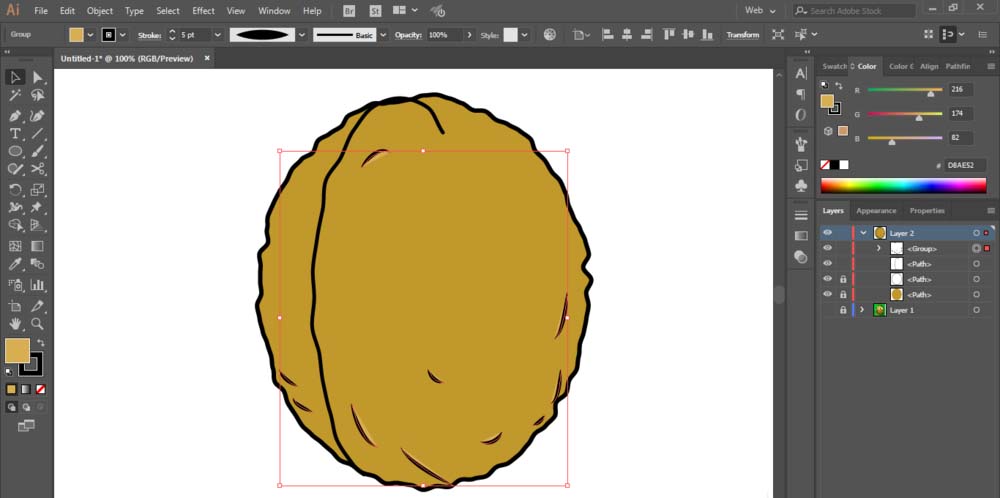Select the Line Segment tool

click(x=38, y=133)
